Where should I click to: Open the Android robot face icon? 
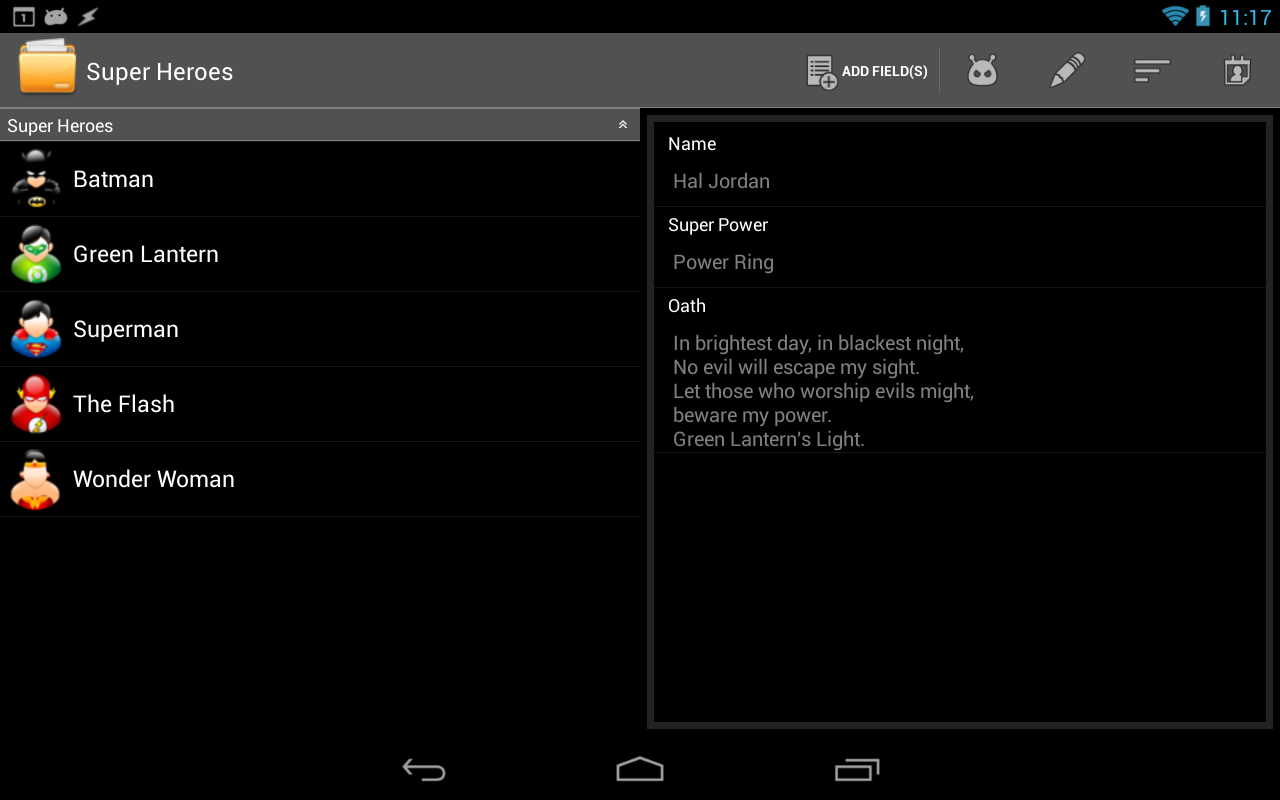click(982, 71)
